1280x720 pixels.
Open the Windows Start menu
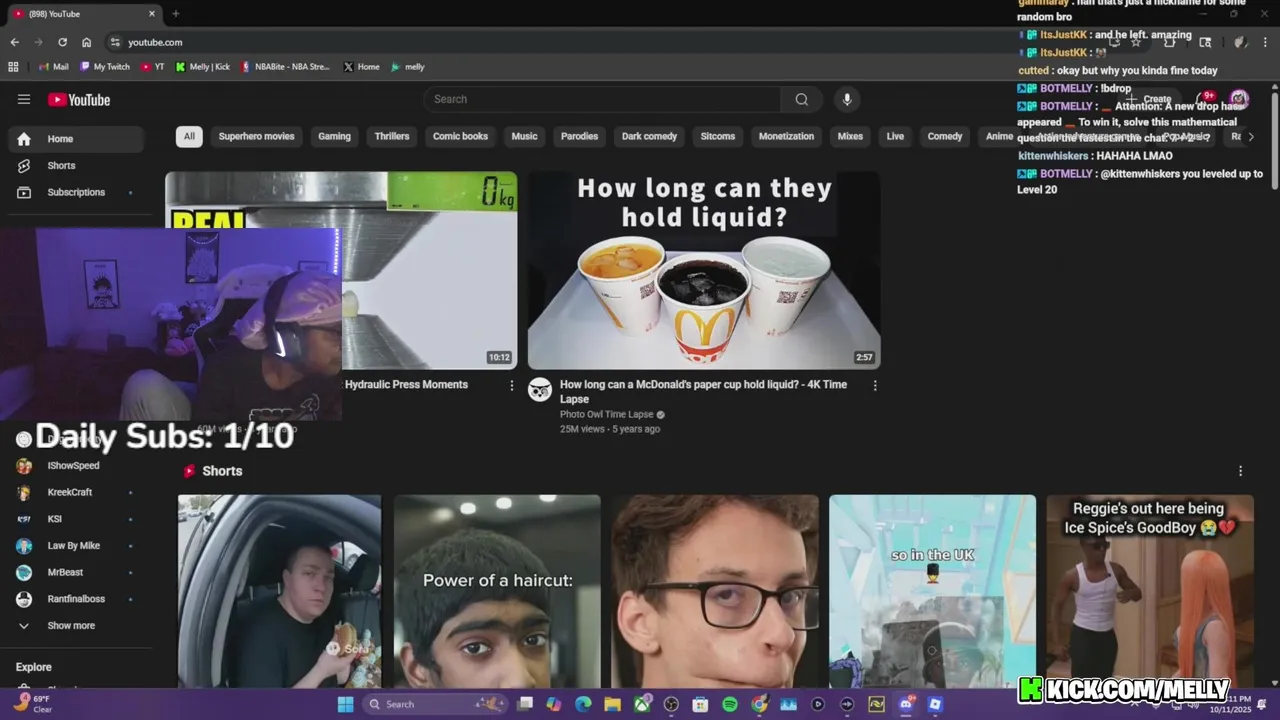[x=345, y=704]
